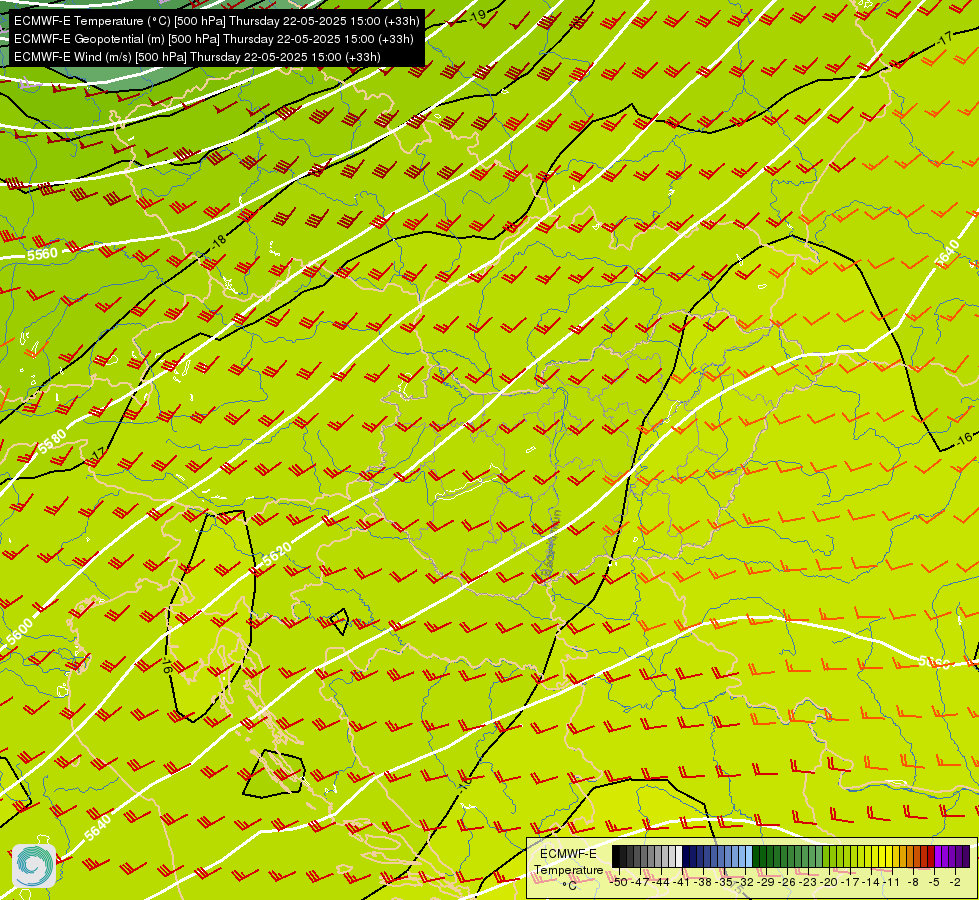
Task: Click the -11 value in temperature legend
Action: pyautogui.click(x=892, y=882)
